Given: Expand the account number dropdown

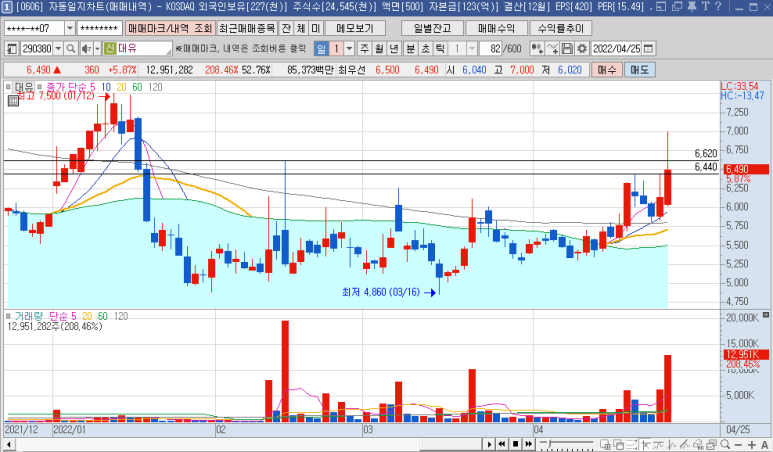Looking at the screenshot, I should tap(70, 28).
